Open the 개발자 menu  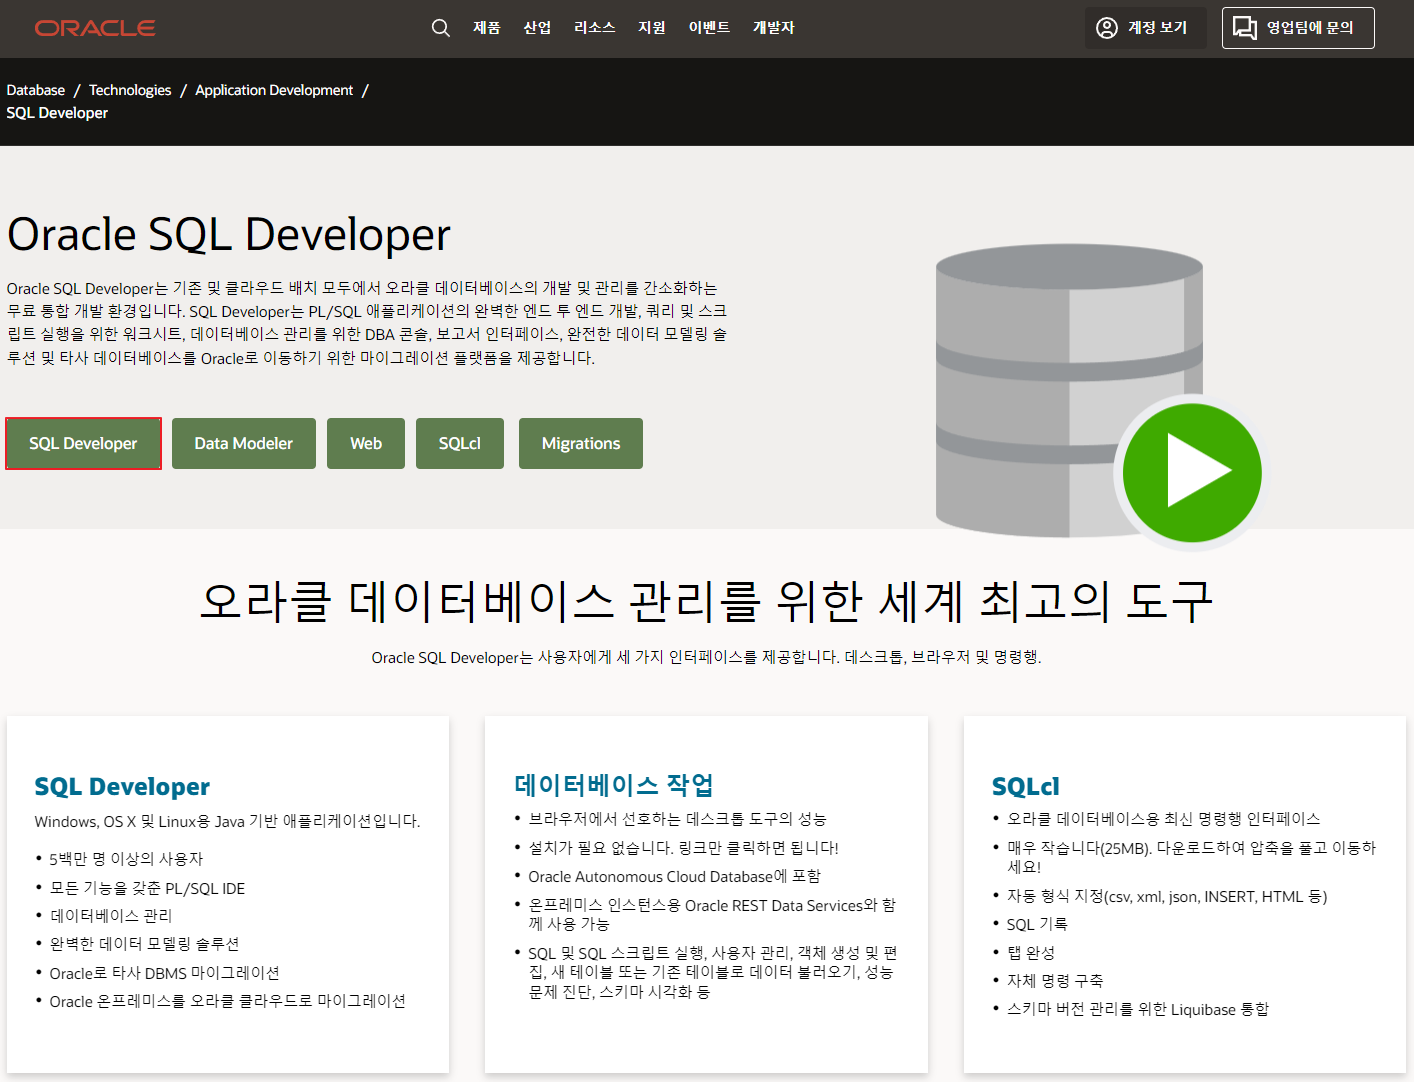(x=774, y=28)
